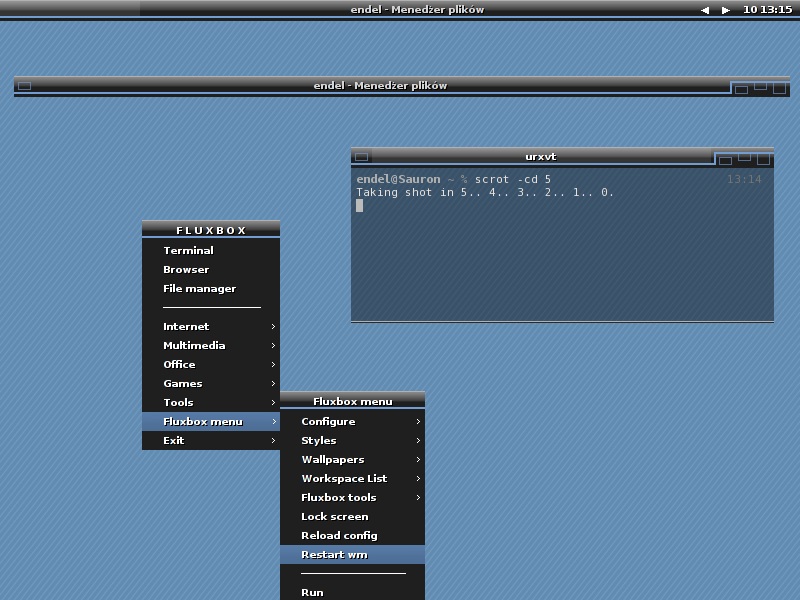This screenshot has width=800, height=600.
Task: Switch to next workspace in toolbar
Action: coord(726,10)
